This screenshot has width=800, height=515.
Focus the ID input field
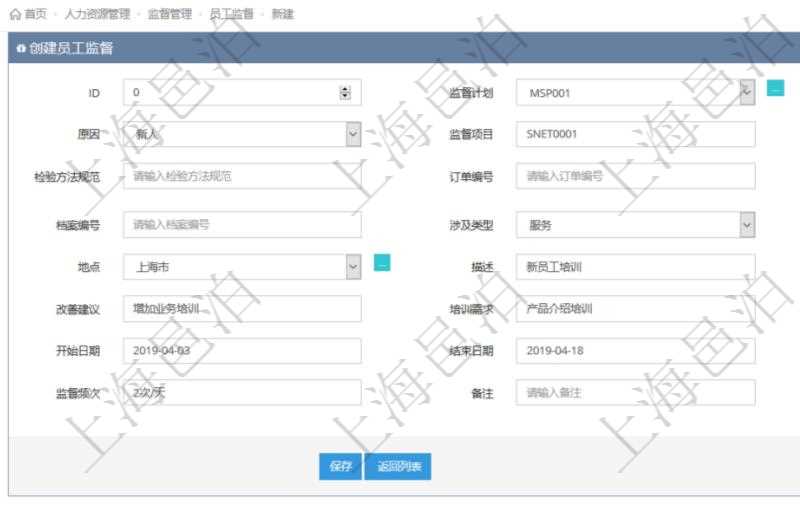[x=242, y=92]
